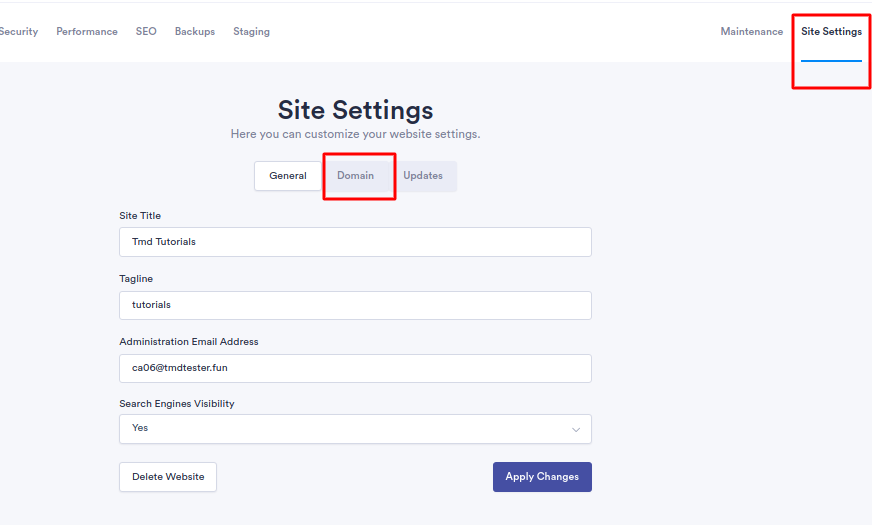Image resolution: width=872 pixels, height=525 pixels.
Task: Click the "Administration Email Address" label text
Action: pyautogui.click(x=189, y=342)
